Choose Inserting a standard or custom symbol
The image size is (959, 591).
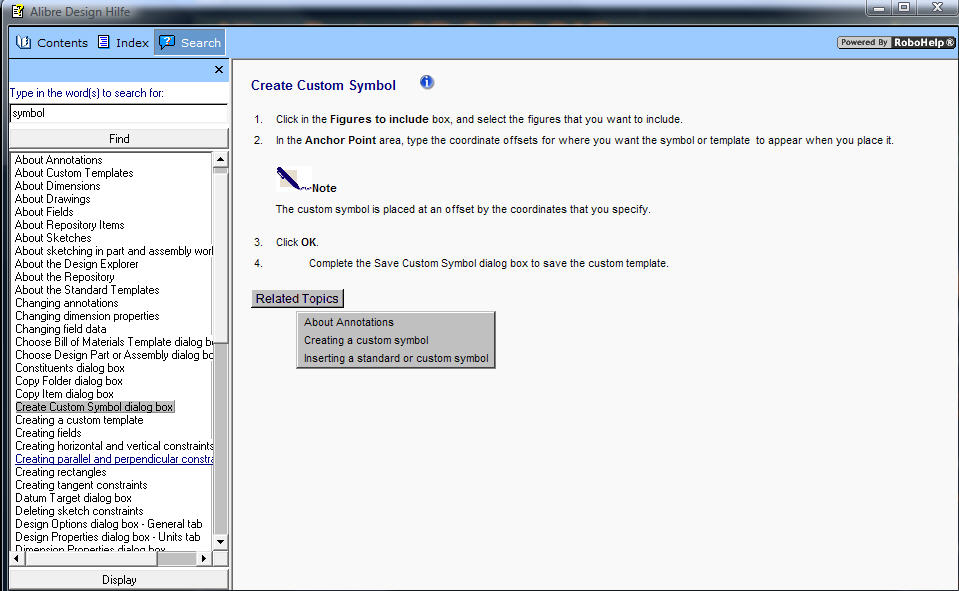[x=396, y=359]
